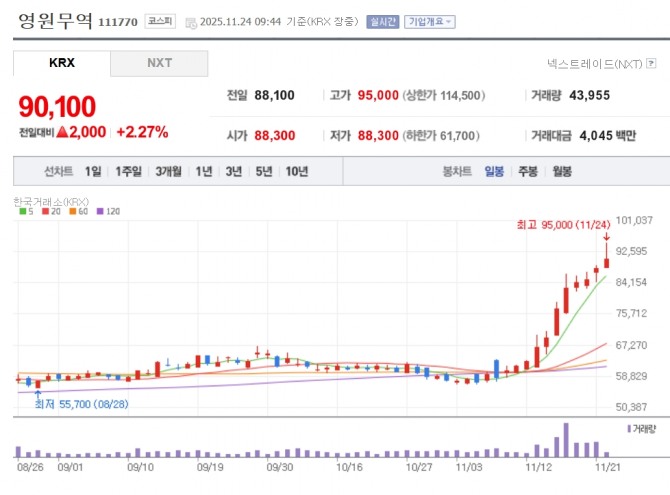Image resolution: width=670 pixels, height=495 pixels.
Task: Select the 5년 line chart period
Action: 264,171
